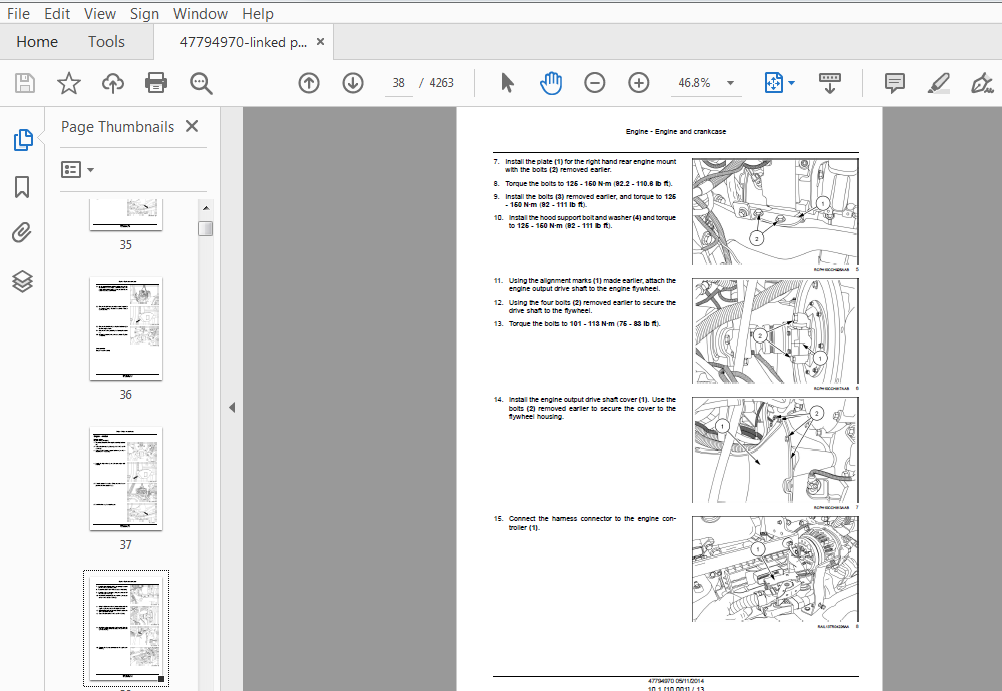Select page 37 thumbnail
The width and height of the screenshot is (1002, 691).
click(126, 479)
